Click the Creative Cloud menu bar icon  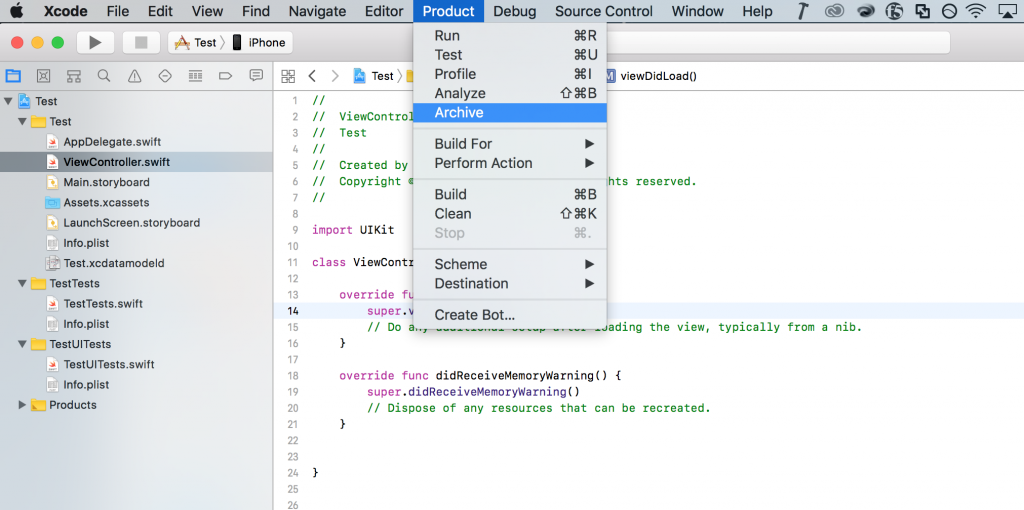(x=835, y=10)
